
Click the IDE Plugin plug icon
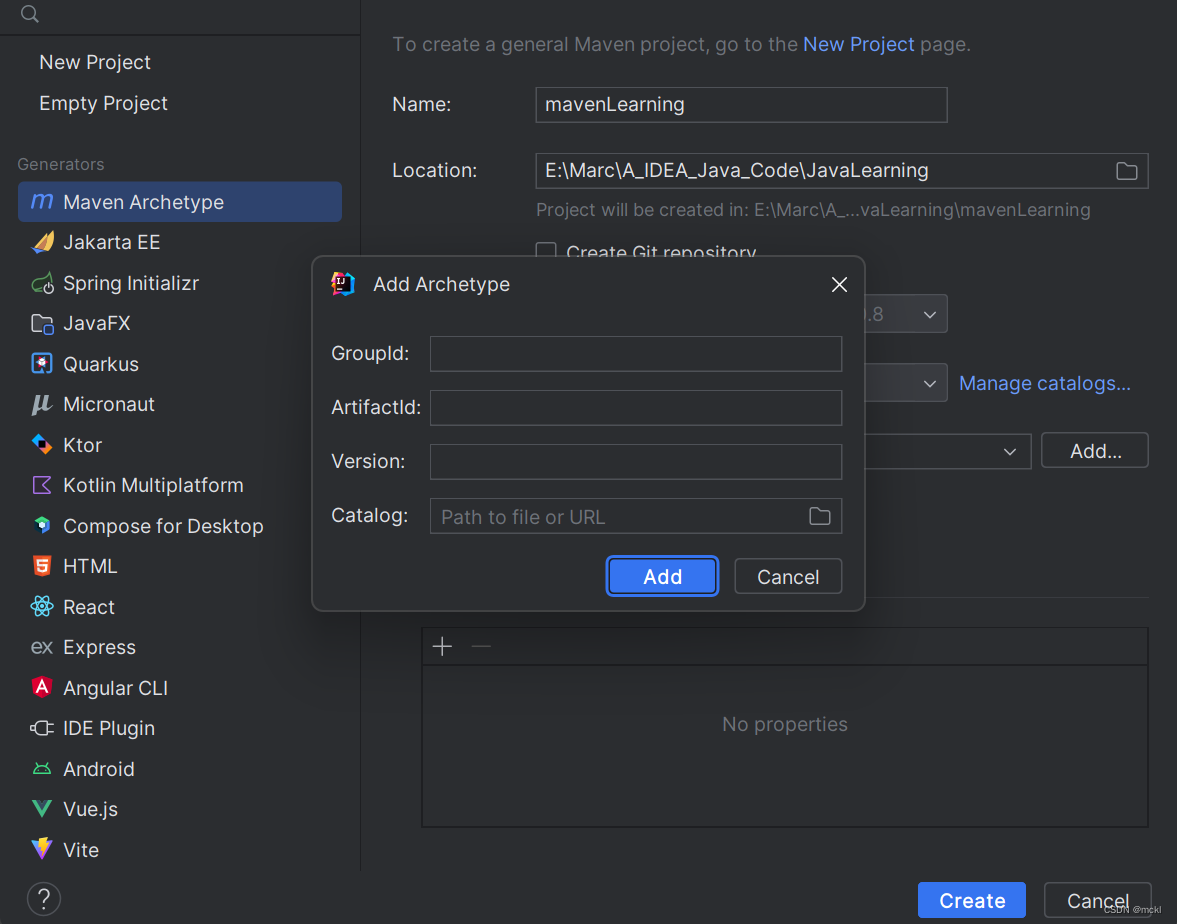42,728
